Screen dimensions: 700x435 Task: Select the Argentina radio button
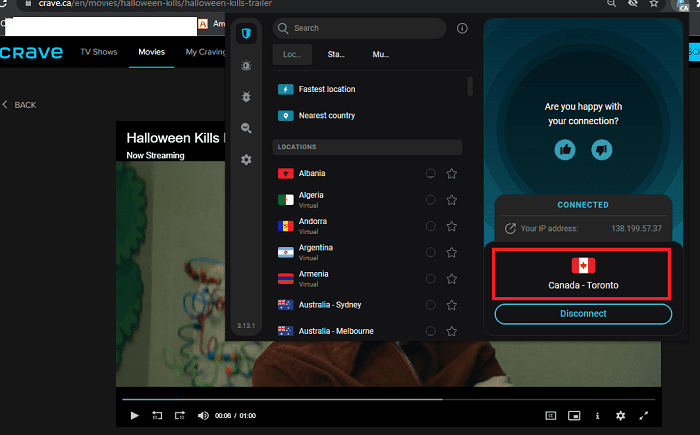click(x=430, y=252)
